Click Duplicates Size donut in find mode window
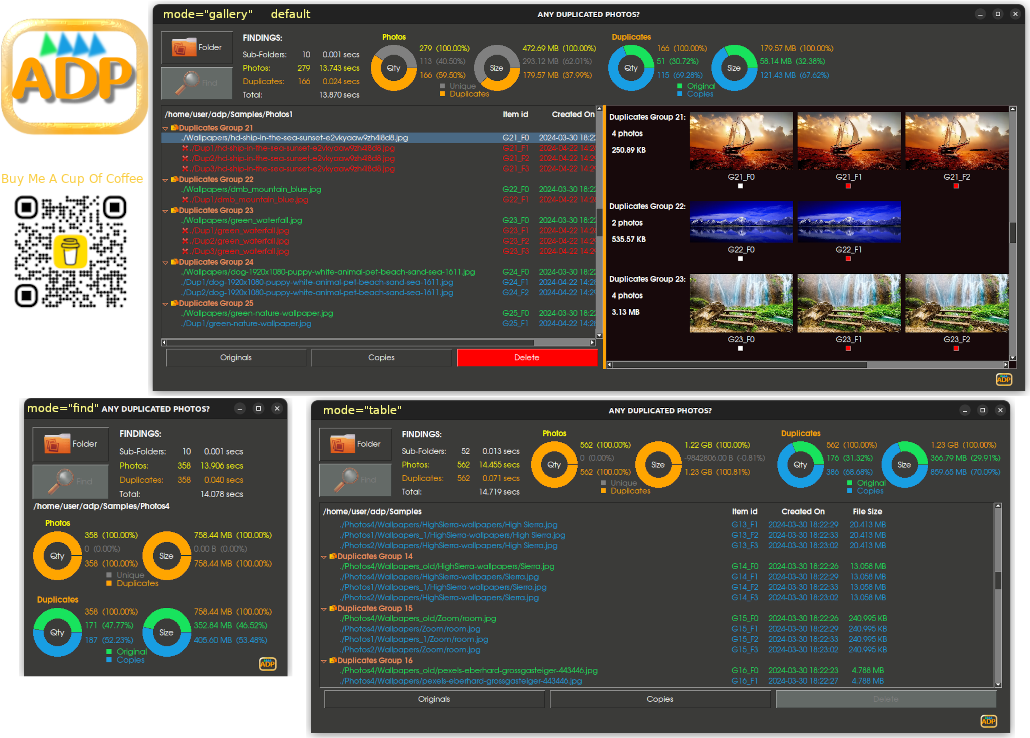Viewport: 1030px width, 738px height. click(166, 632)
